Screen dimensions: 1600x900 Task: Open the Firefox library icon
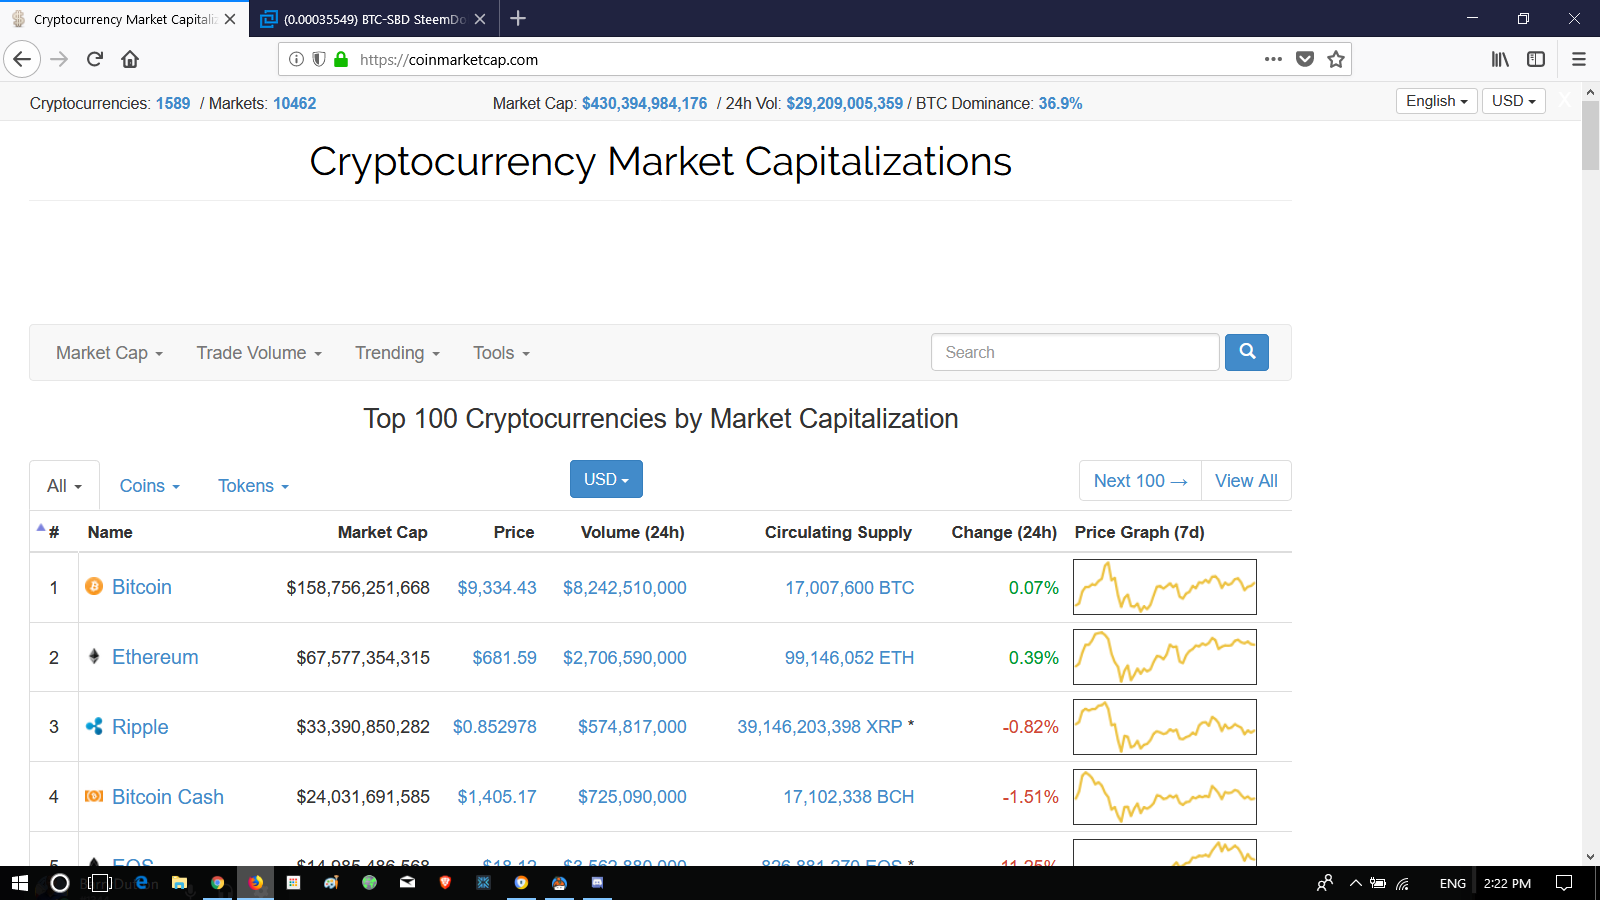pyautogui.click(x=1500, y=59)
